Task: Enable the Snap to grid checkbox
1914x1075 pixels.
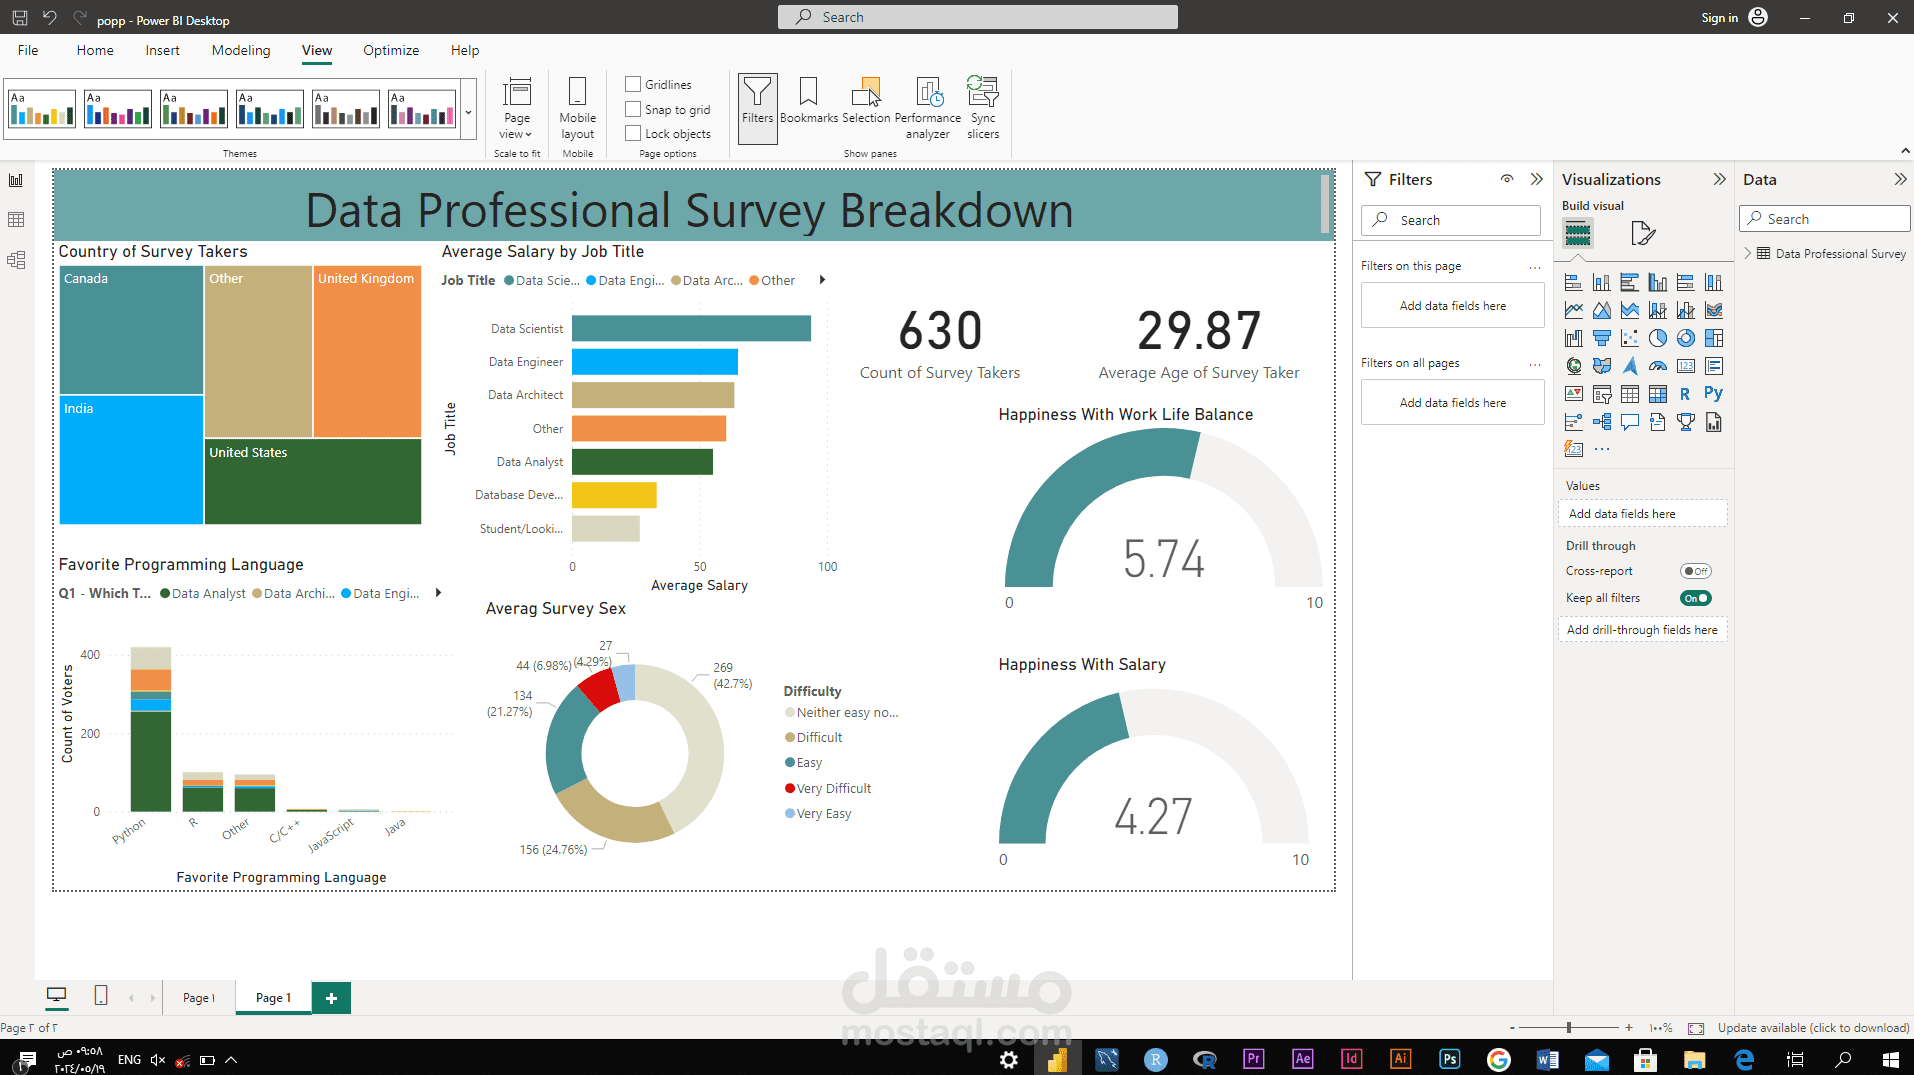Action: click(633, 109)
